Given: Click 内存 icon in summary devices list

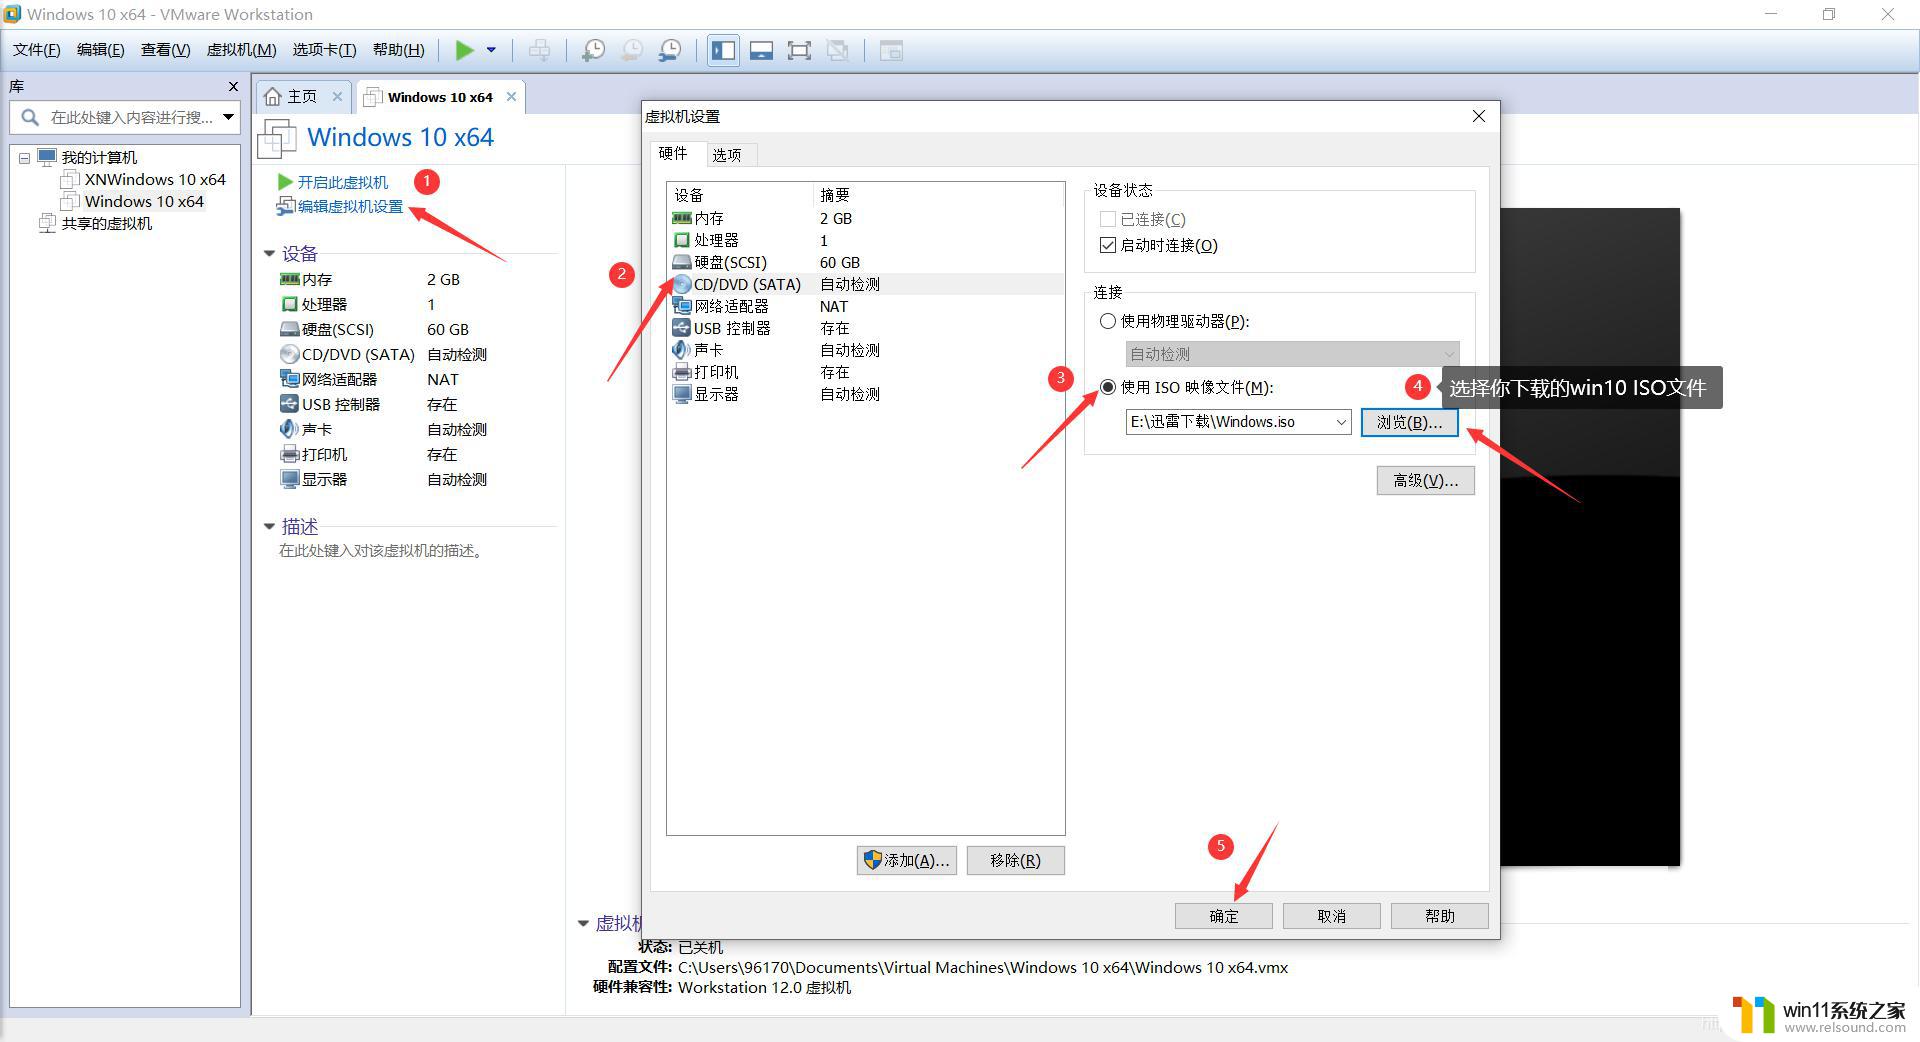Looking at the screenshot, I should tap(289, 279).
